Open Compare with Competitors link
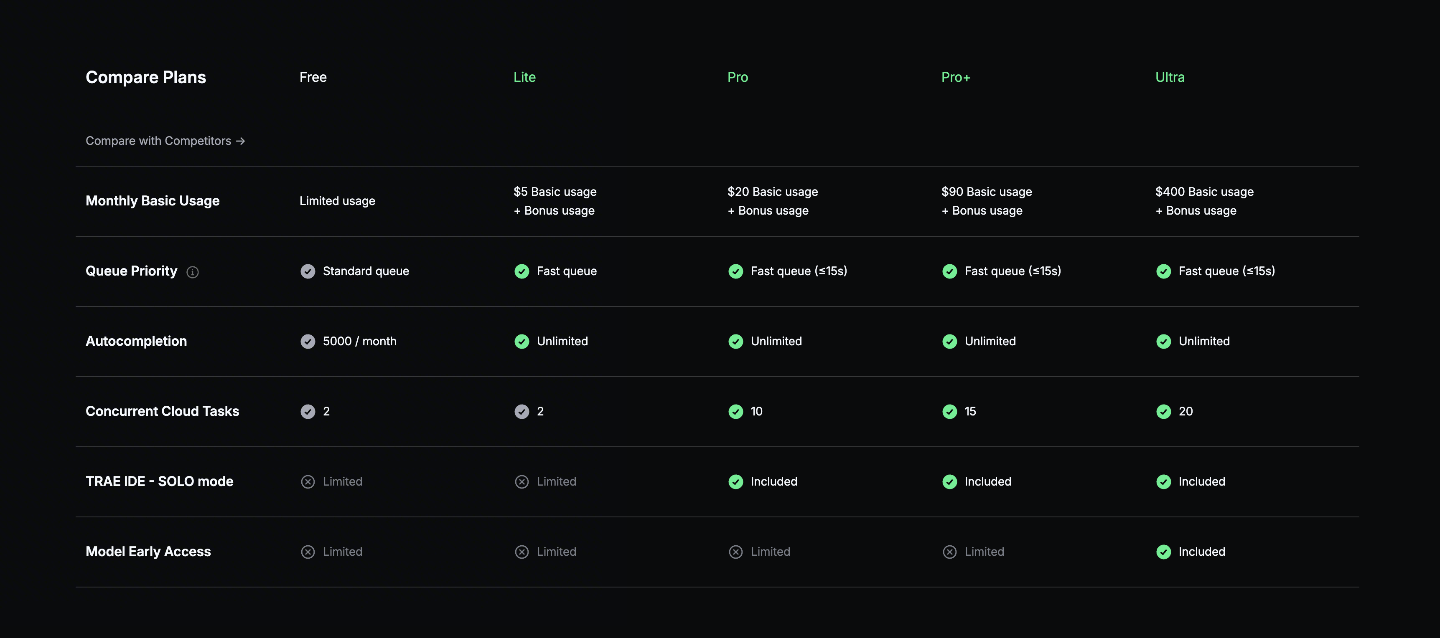1440x638 pixels. point(165,141)
